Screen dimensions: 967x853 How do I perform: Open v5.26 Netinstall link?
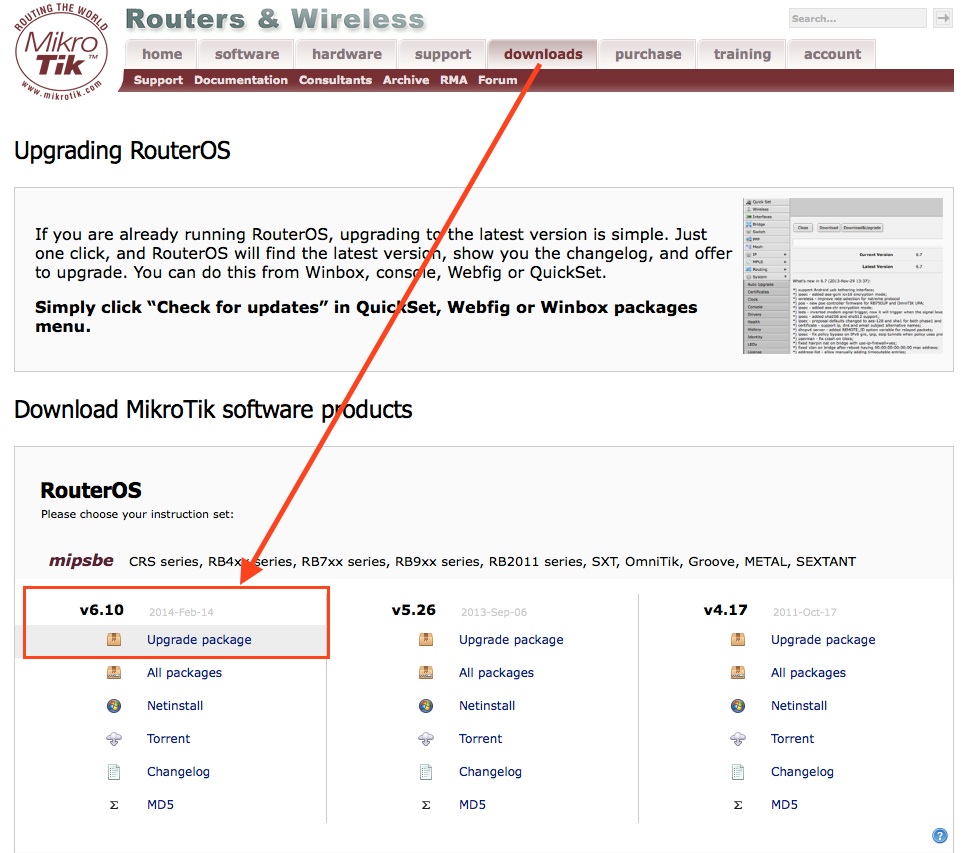coord(487,706)
